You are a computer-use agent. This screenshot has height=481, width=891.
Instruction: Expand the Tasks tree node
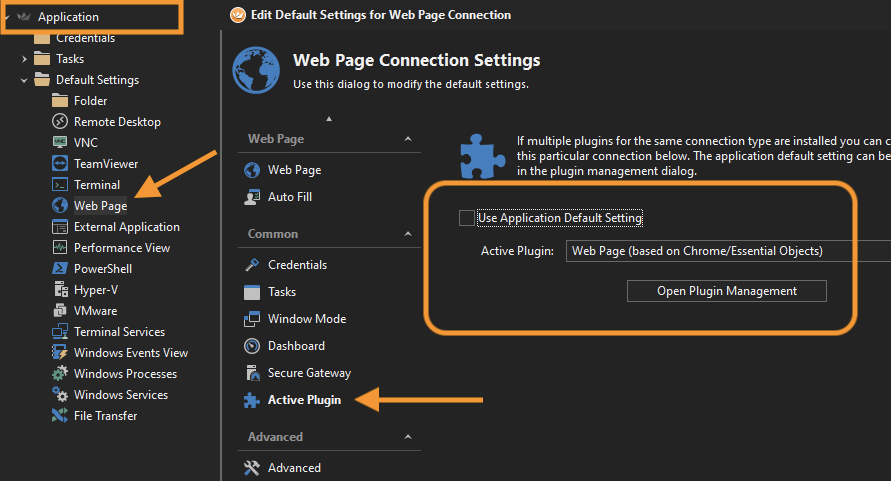tap(25, 59)
